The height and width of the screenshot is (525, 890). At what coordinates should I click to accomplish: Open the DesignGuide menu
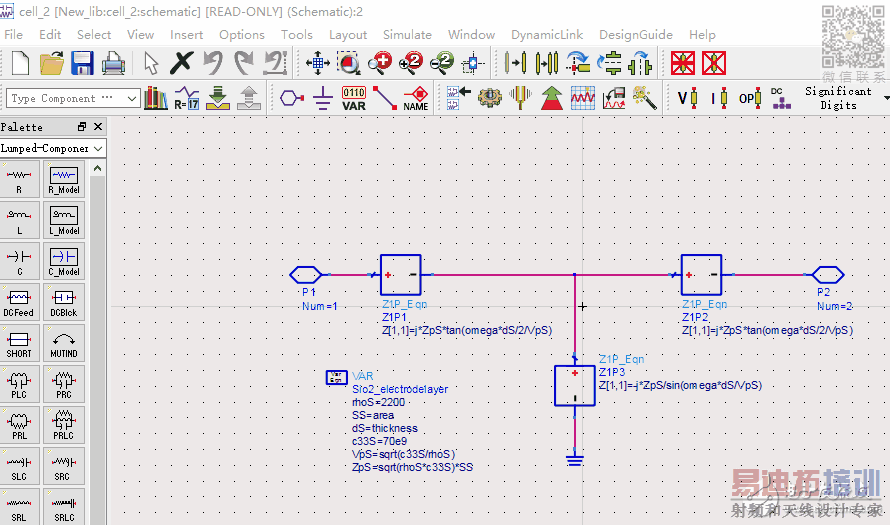click(x=636, y=35)
